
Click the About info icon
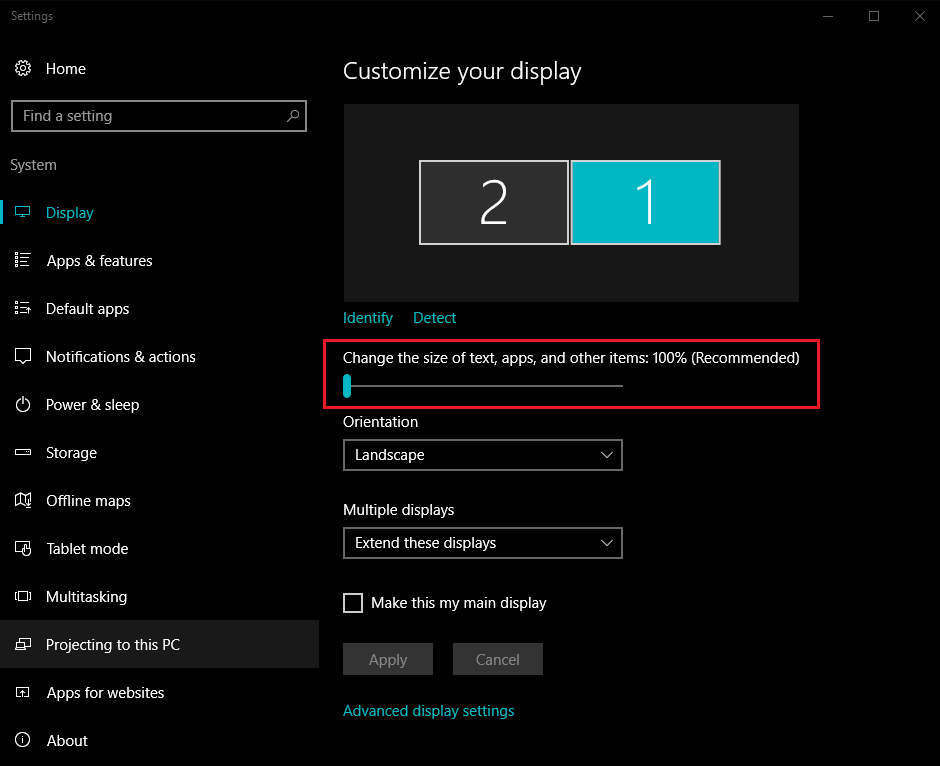click(23, 740)
